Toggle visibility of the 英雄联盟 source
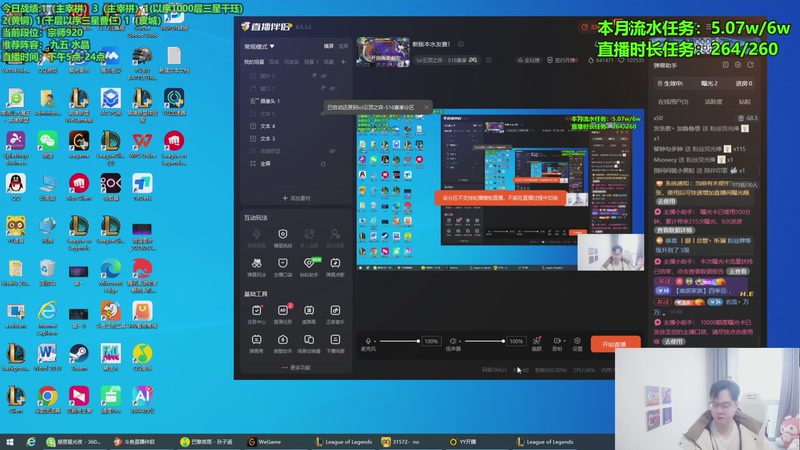This screenshot has height=450, width=800. (x=332, y=151)
